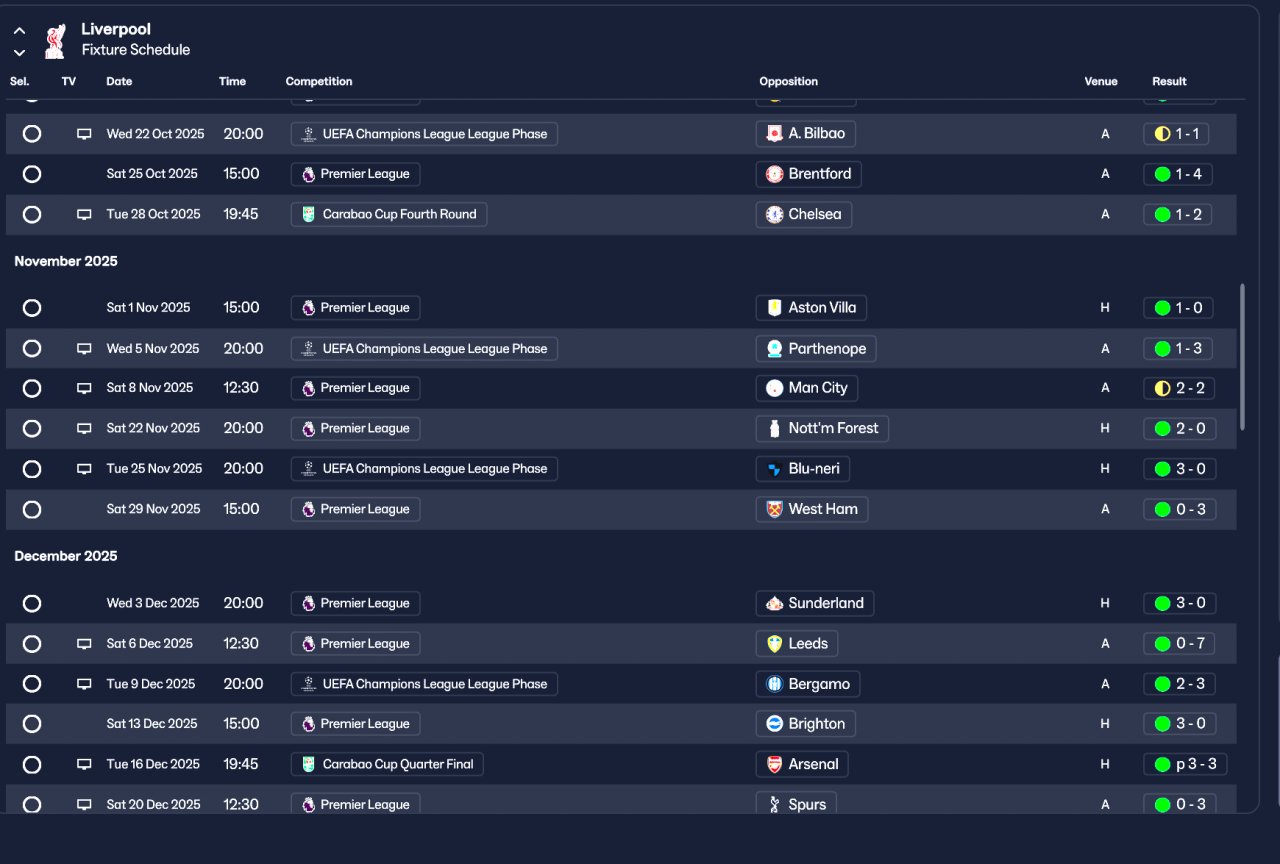Click the Aston Villa club badge icon
This screenshot has height=864, width=1280.
tap(774, 308)
